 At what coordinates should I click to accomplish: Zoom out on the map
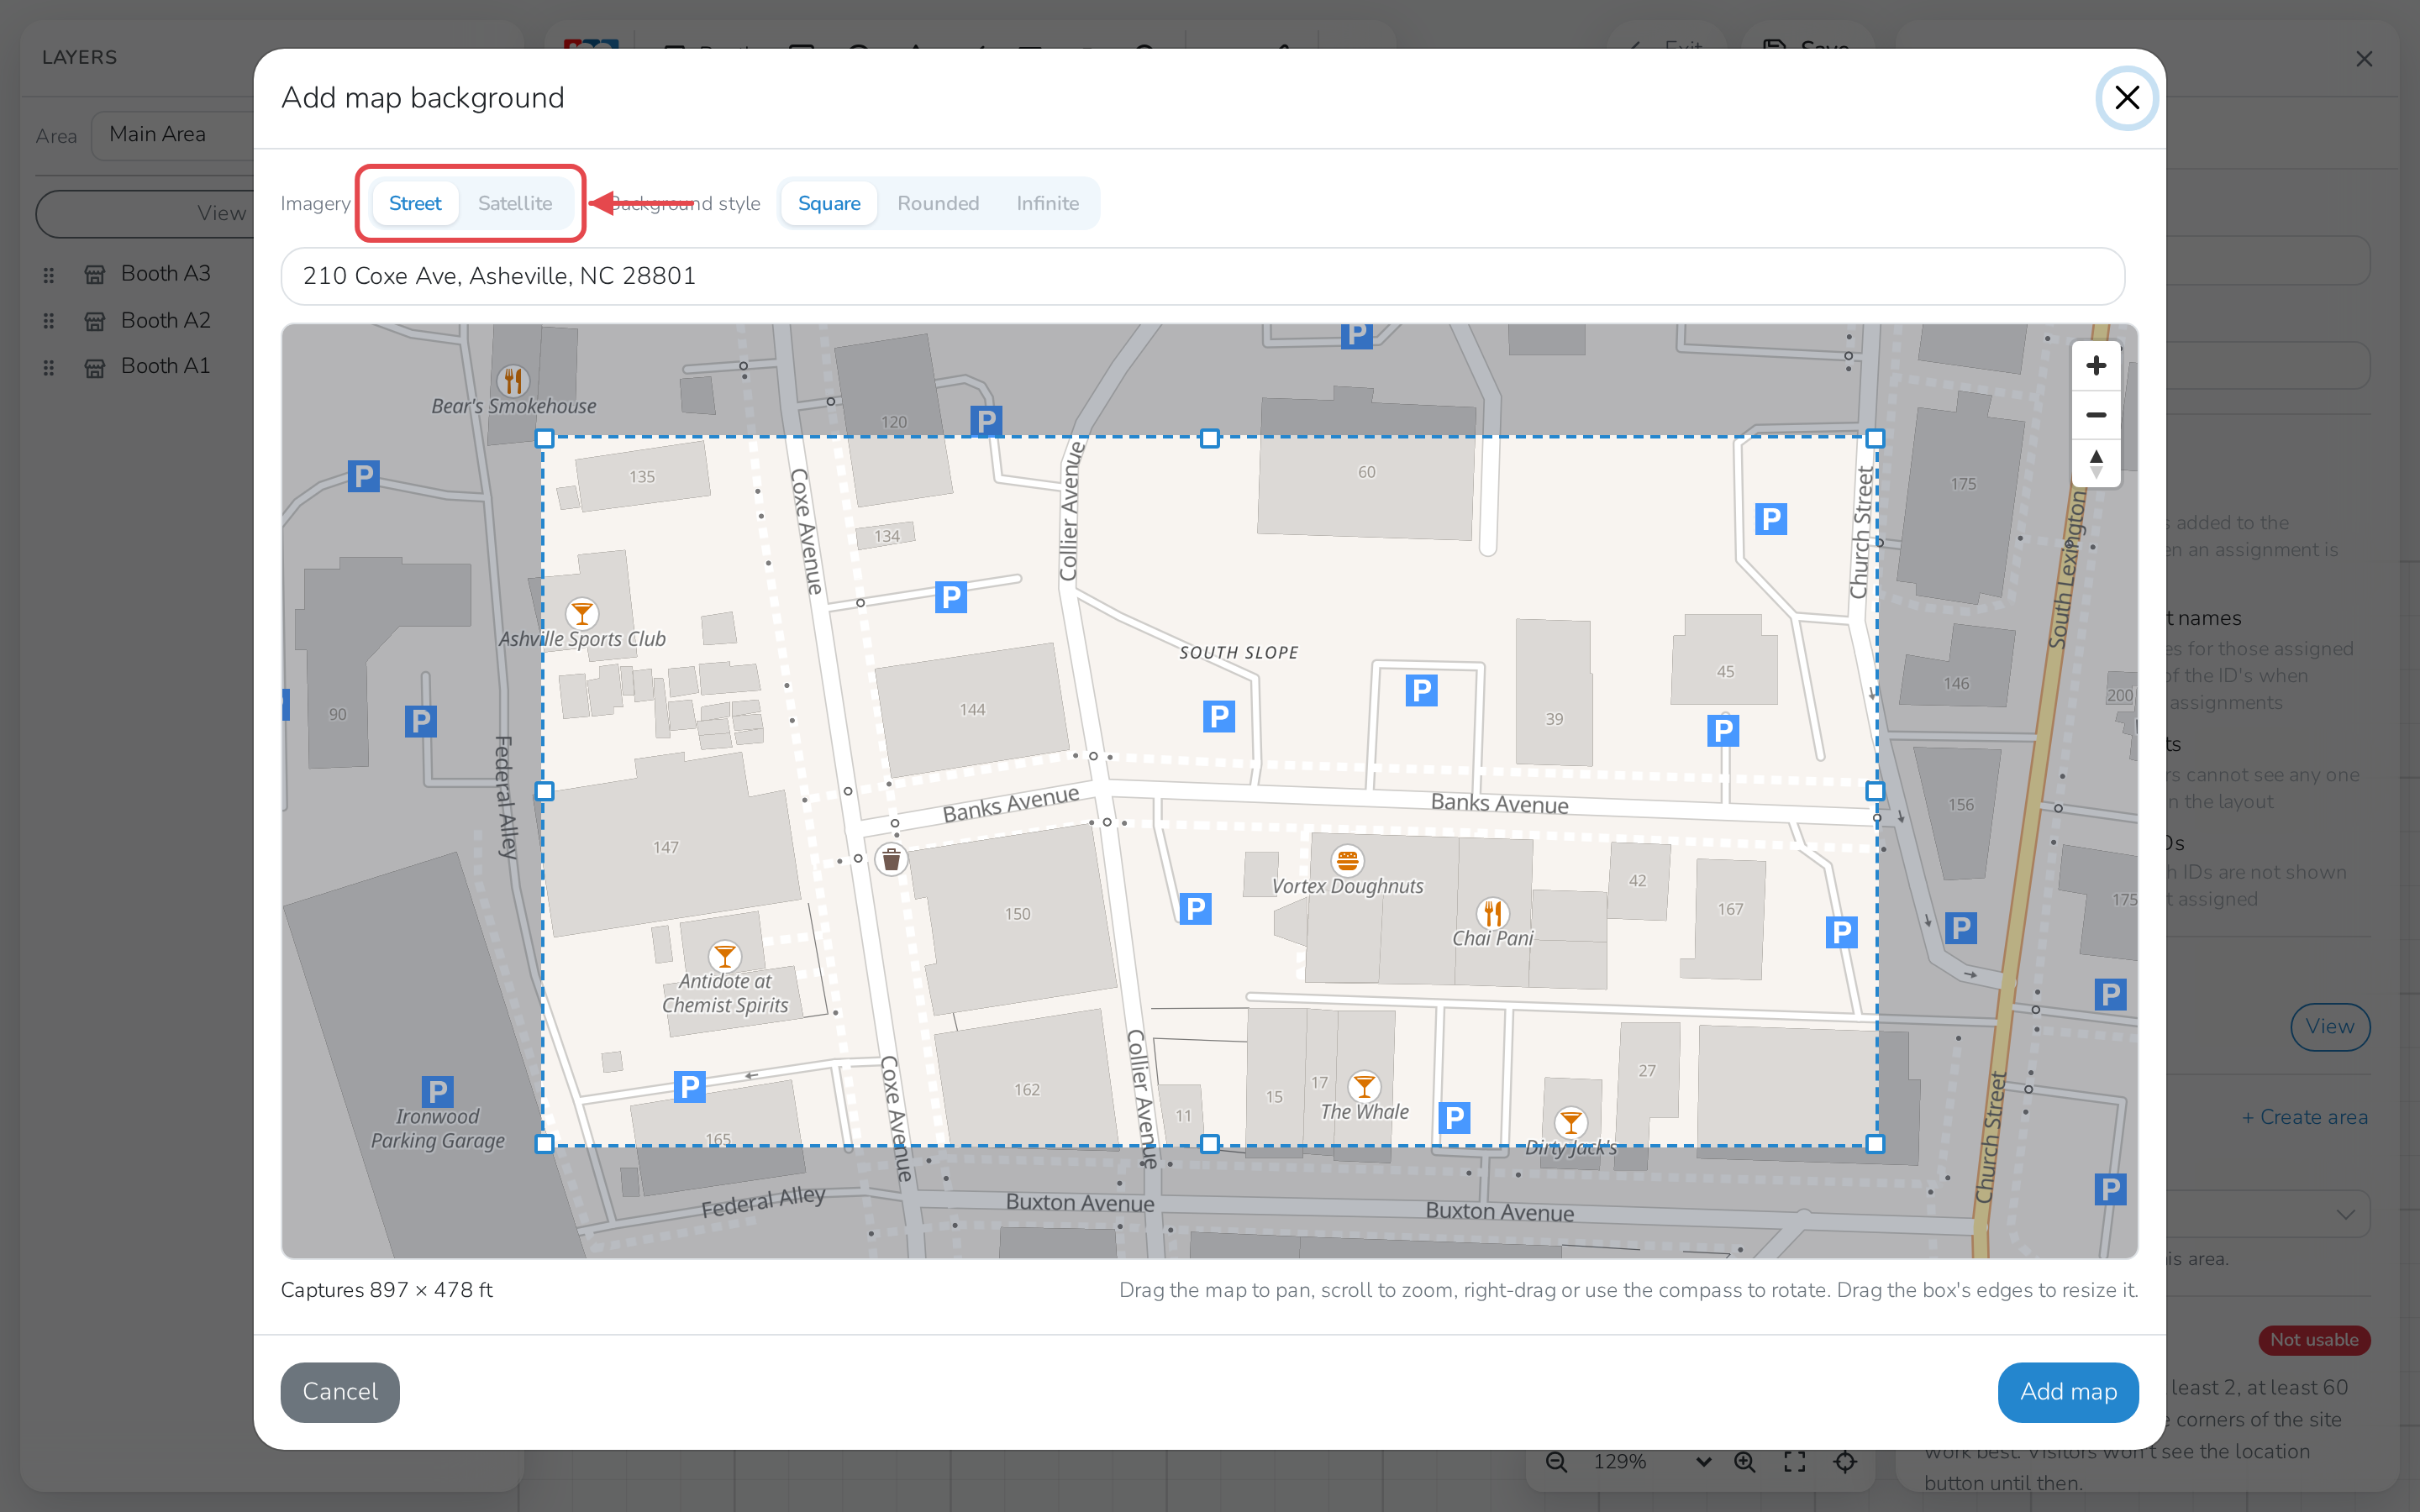tap(2096, 415)
